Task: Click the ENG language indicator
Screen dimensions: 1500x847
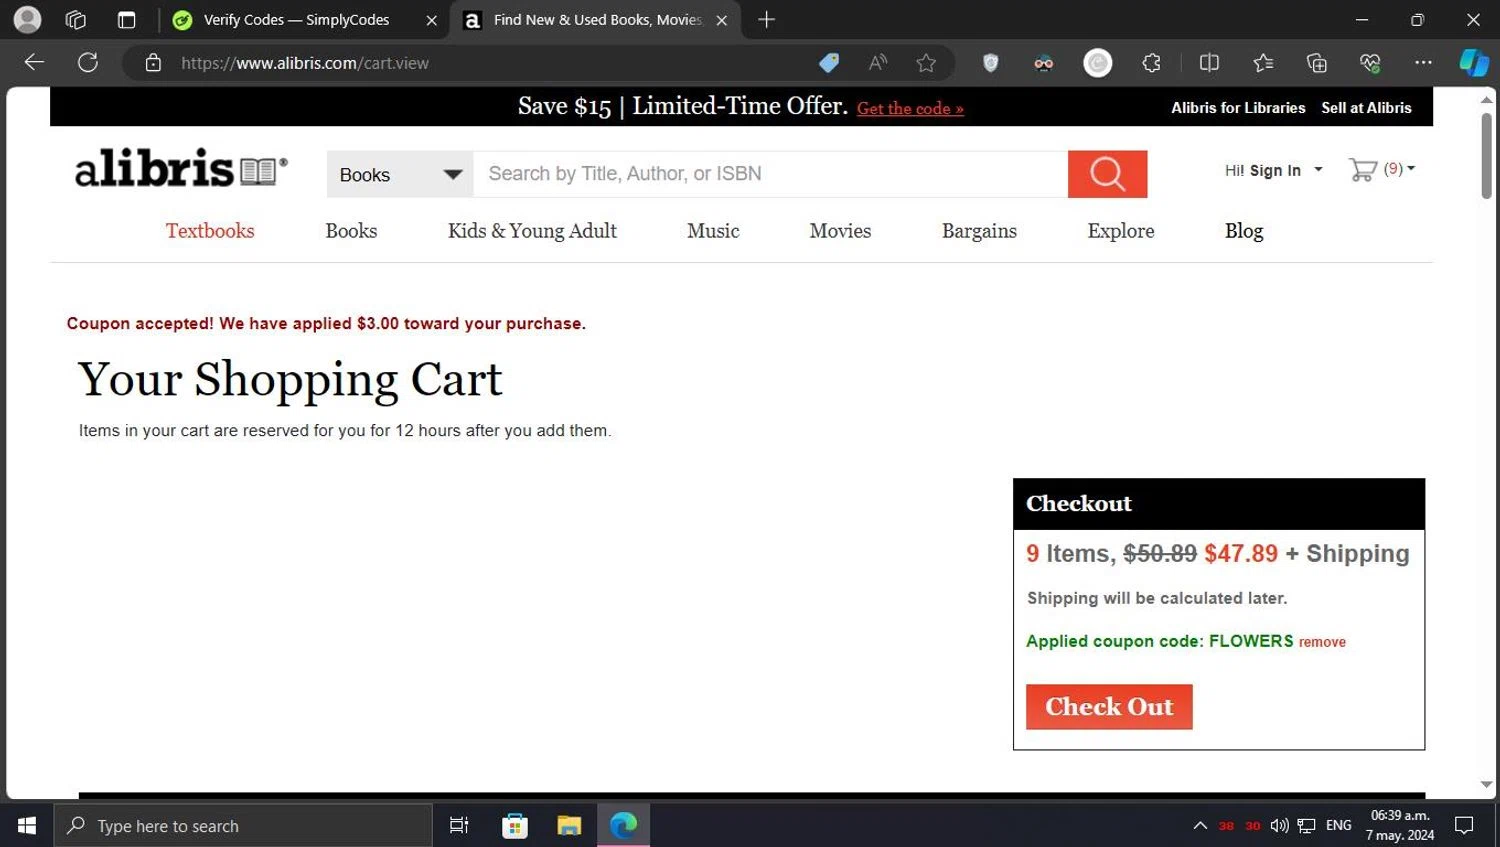Action: (x=1338, y=826)
